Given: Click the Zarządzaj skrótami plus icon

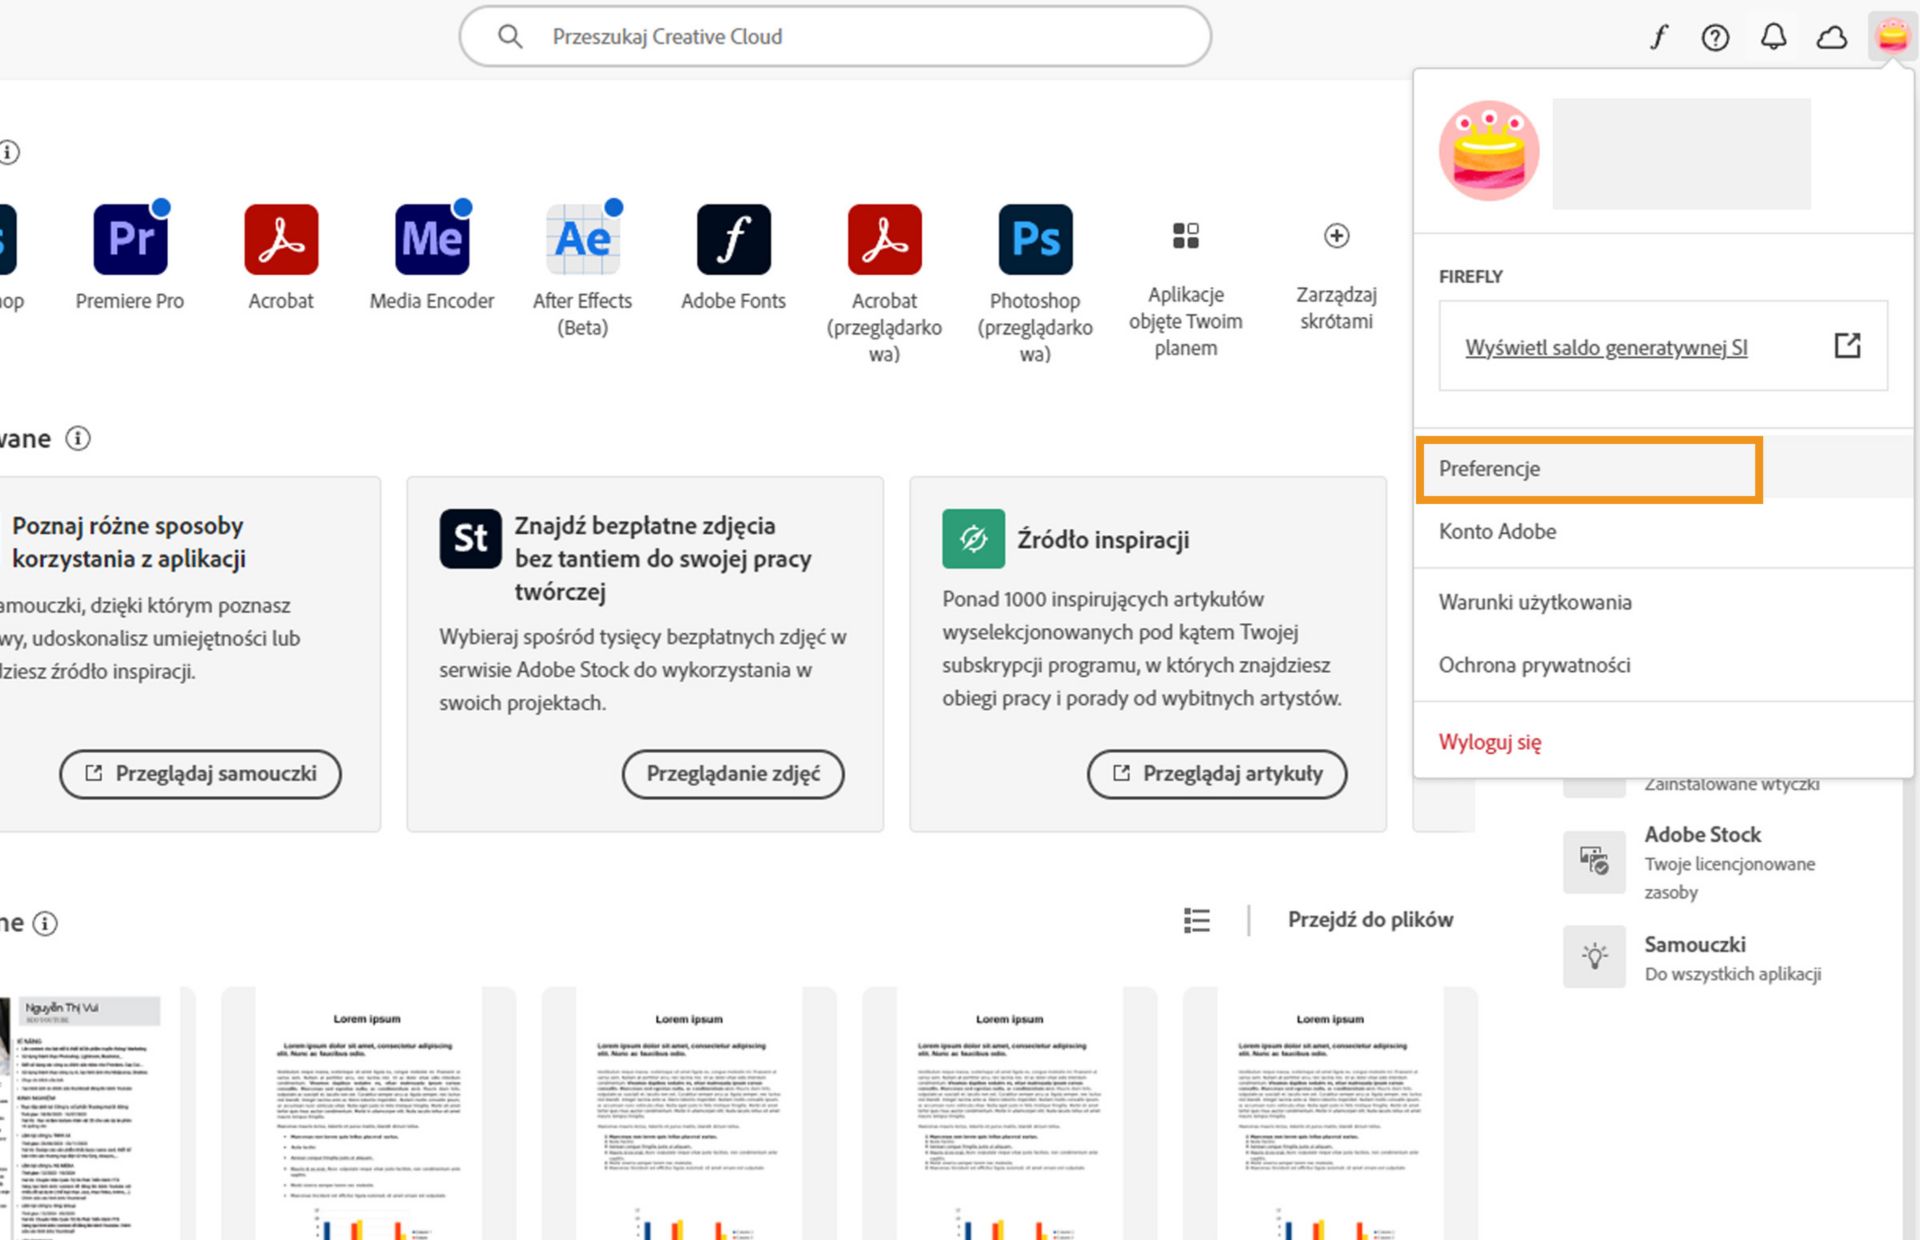Looking at the screenshot, I should click(1336, 236).
